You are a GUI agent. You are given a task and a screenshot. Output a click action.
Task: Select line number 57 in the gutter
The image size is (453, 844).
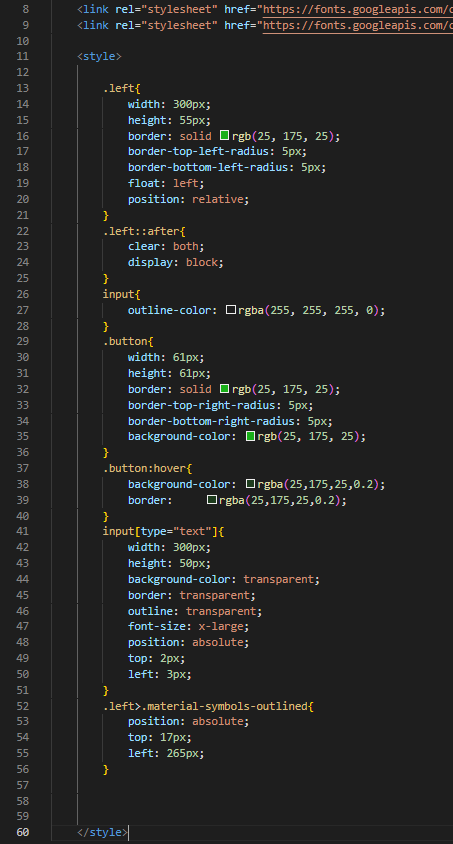[23, 785]
